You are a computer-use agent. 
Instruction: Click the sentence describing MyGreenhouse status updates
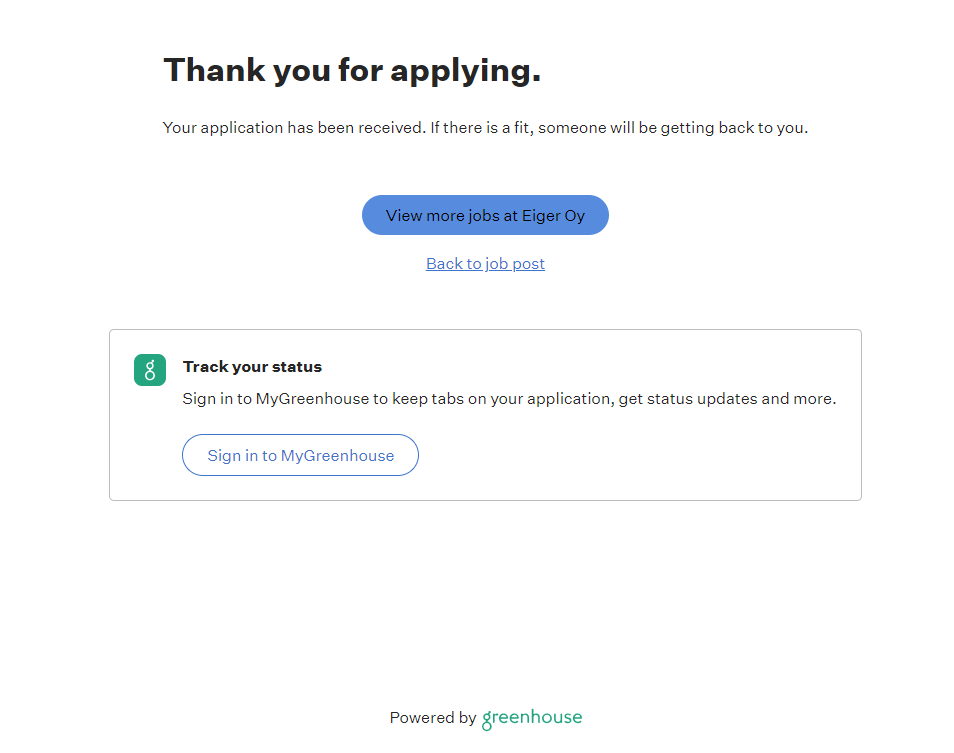(x=509, y=399)
